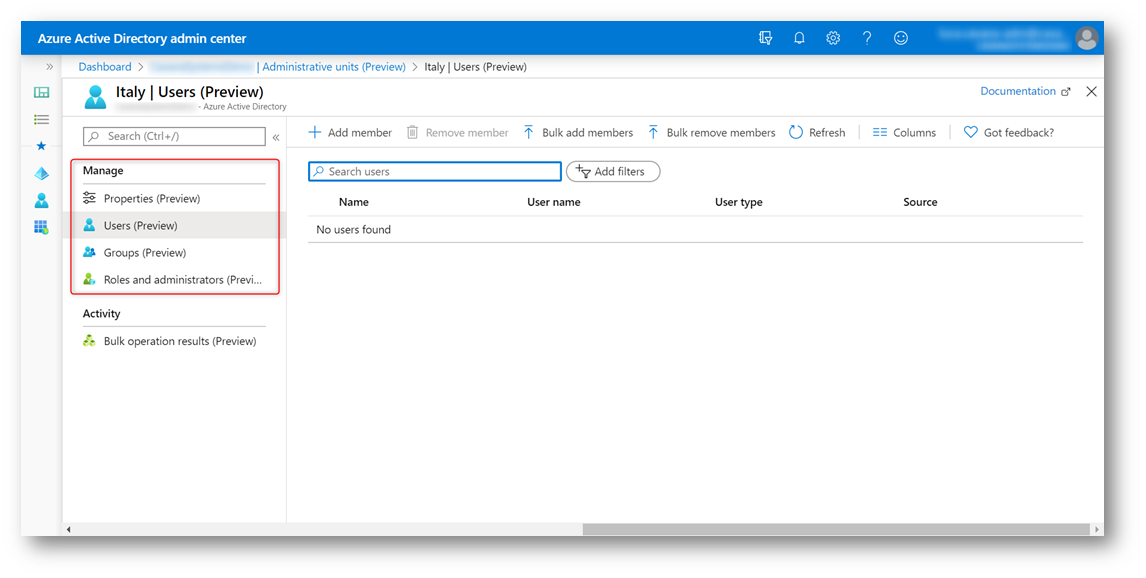Collapse the side menu with double chevron

pyautogui.click(x=276, y=137)
